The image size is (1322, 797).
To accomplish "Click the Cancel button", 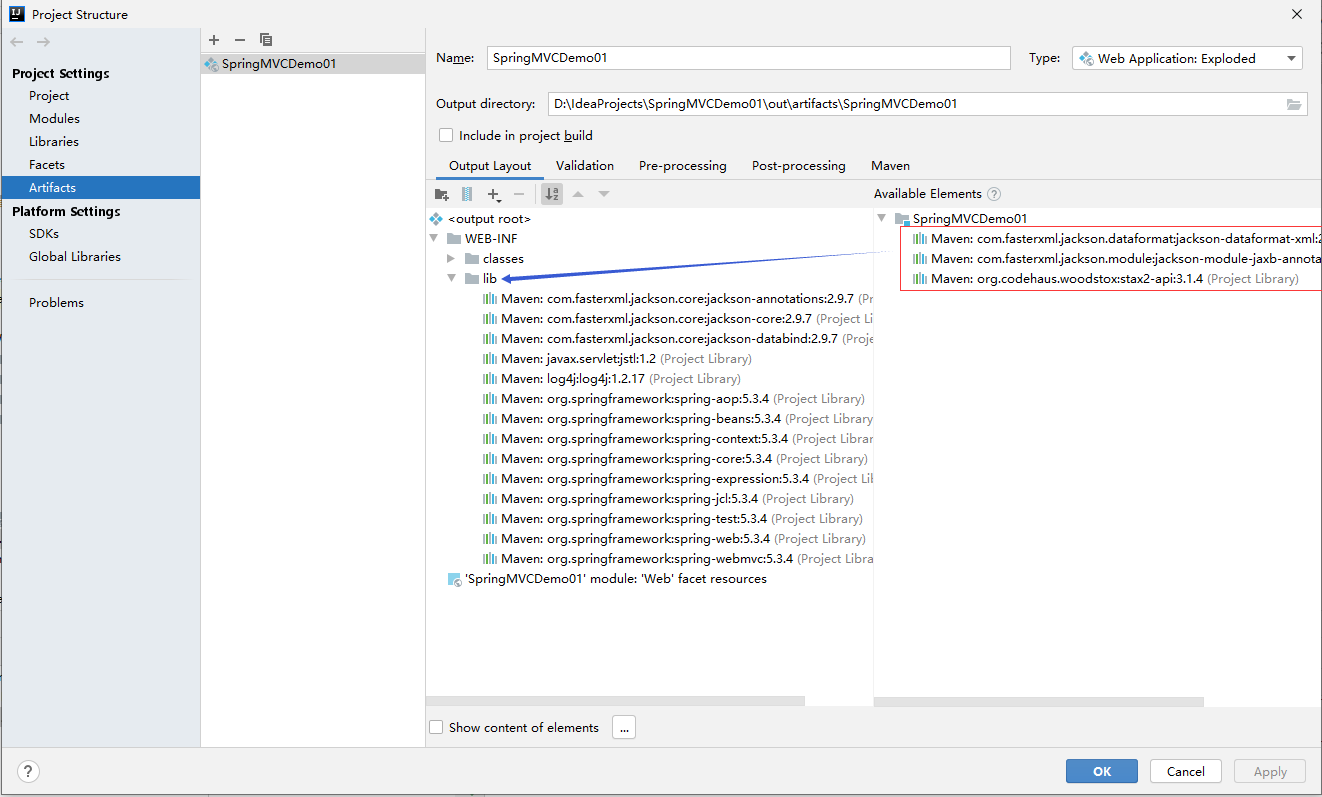I will pos(1186,771).
